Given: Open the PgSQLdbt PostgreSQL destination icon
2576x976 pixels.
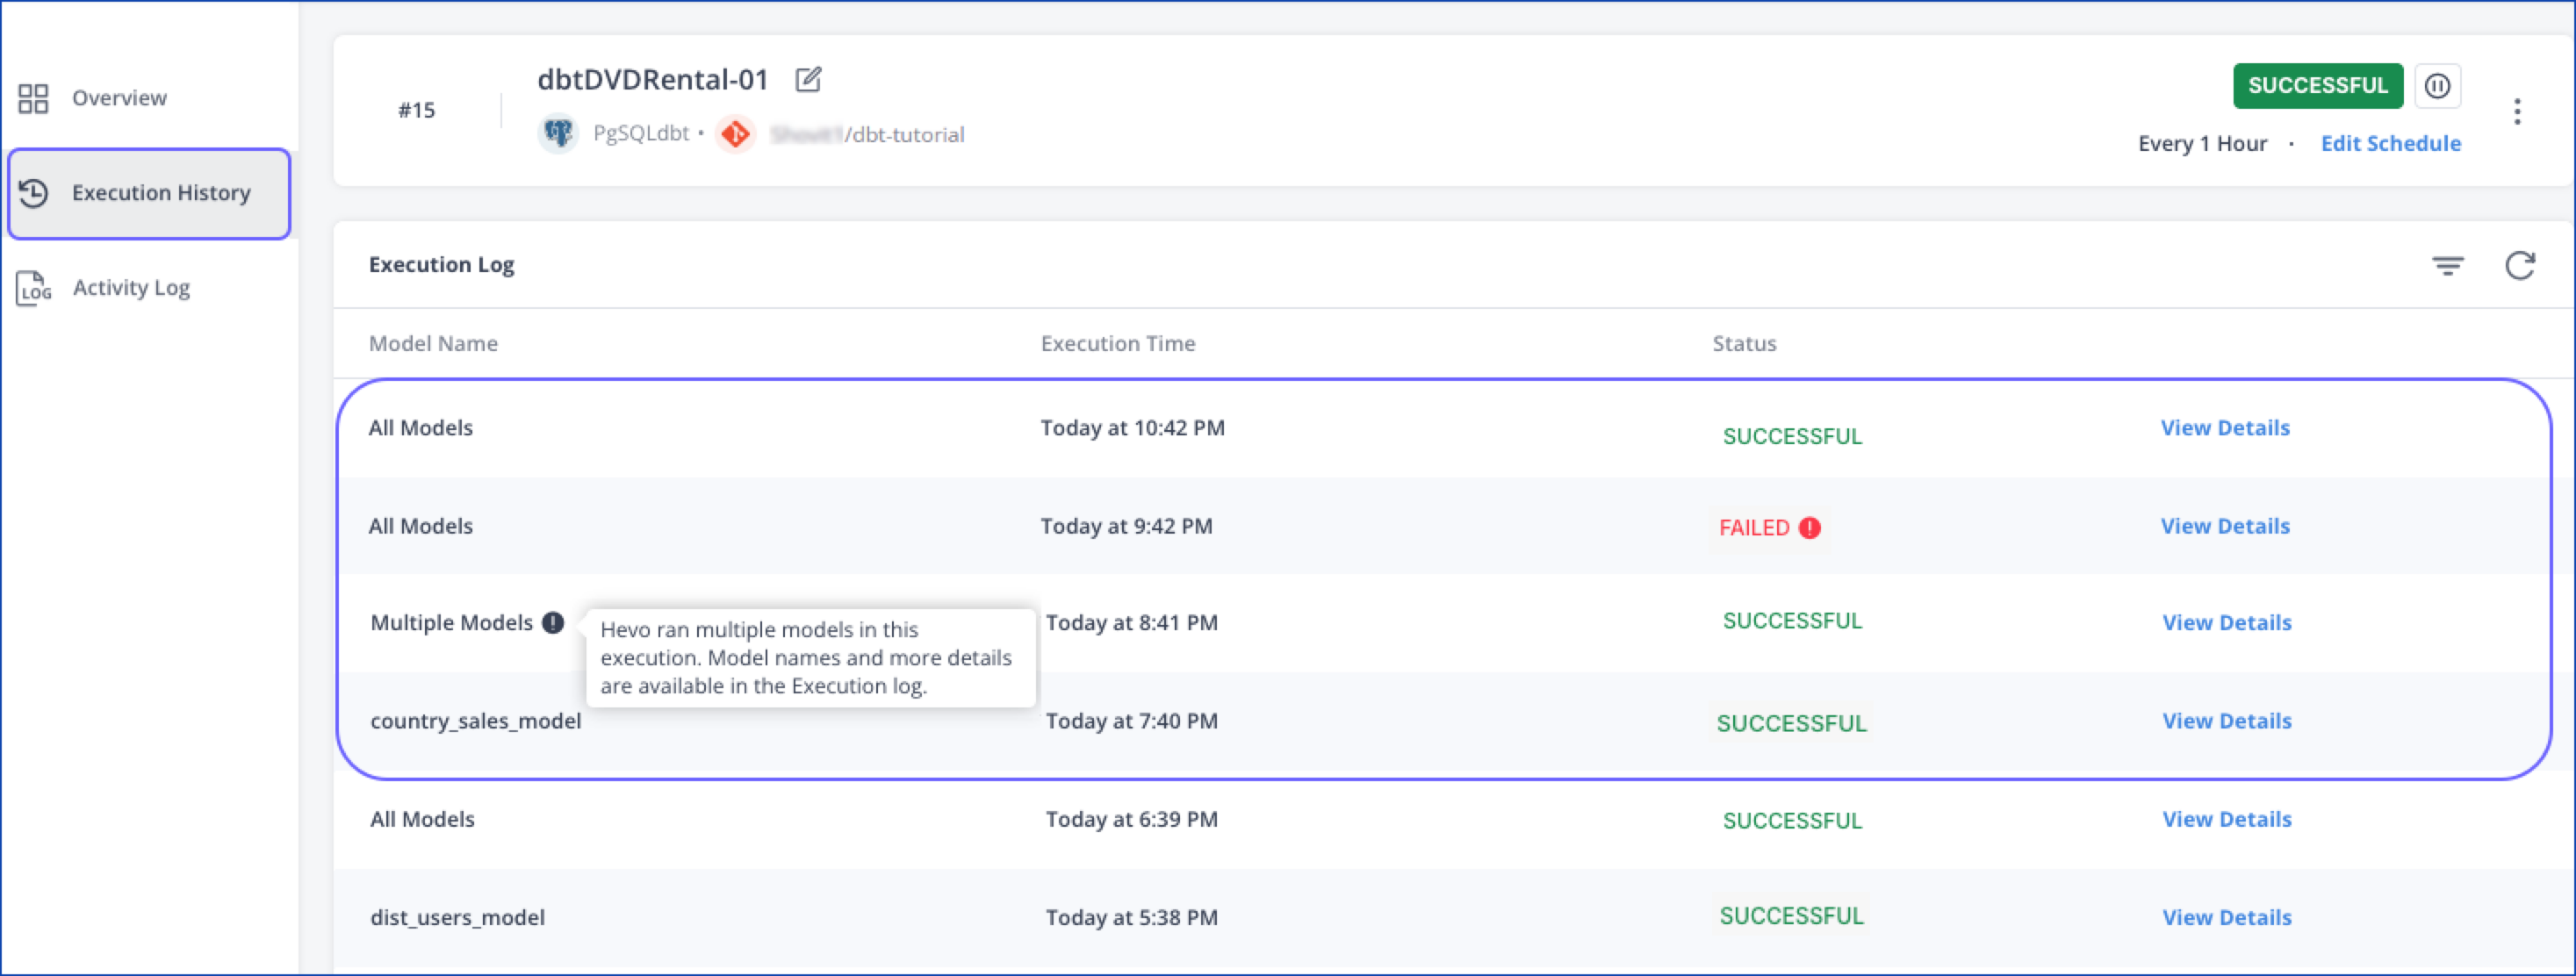Looking at the screenshot, I should 558,132.
